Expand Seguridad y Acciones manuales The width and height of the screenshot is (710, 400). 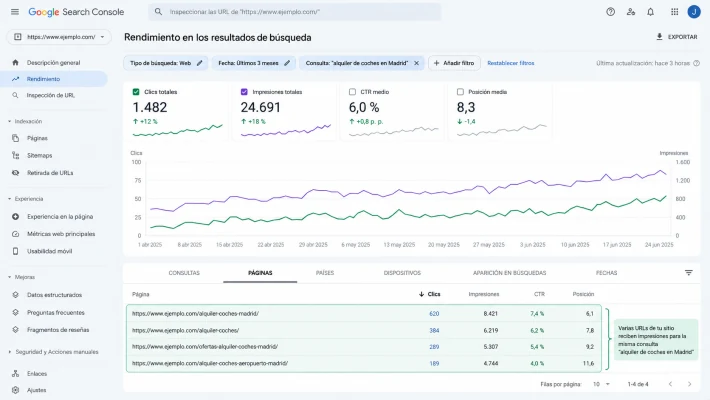pyautogui.click(x=10, y=352)
